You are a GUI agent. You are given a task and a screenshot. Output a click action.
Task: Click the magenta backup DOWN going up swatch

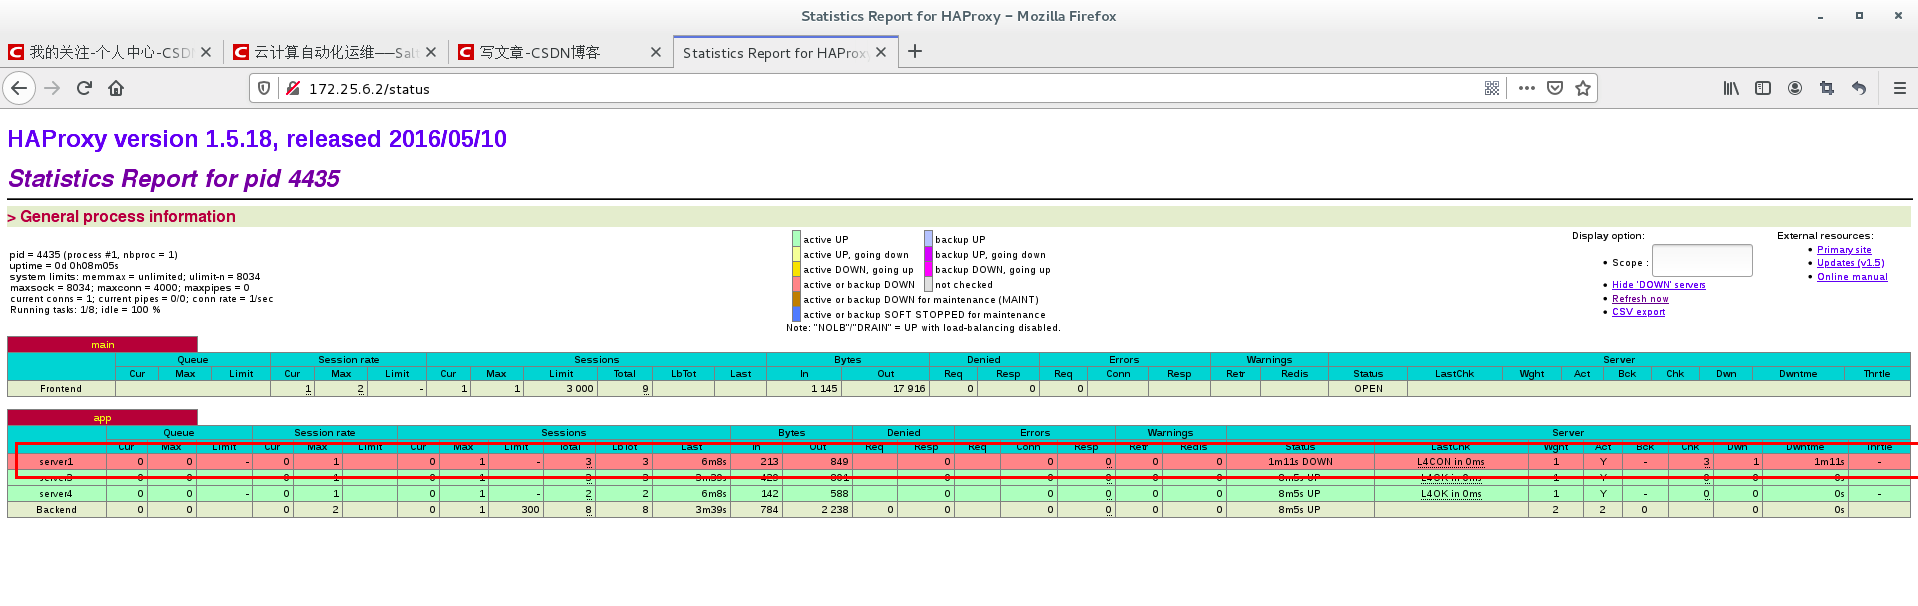[x=928, y=269]
